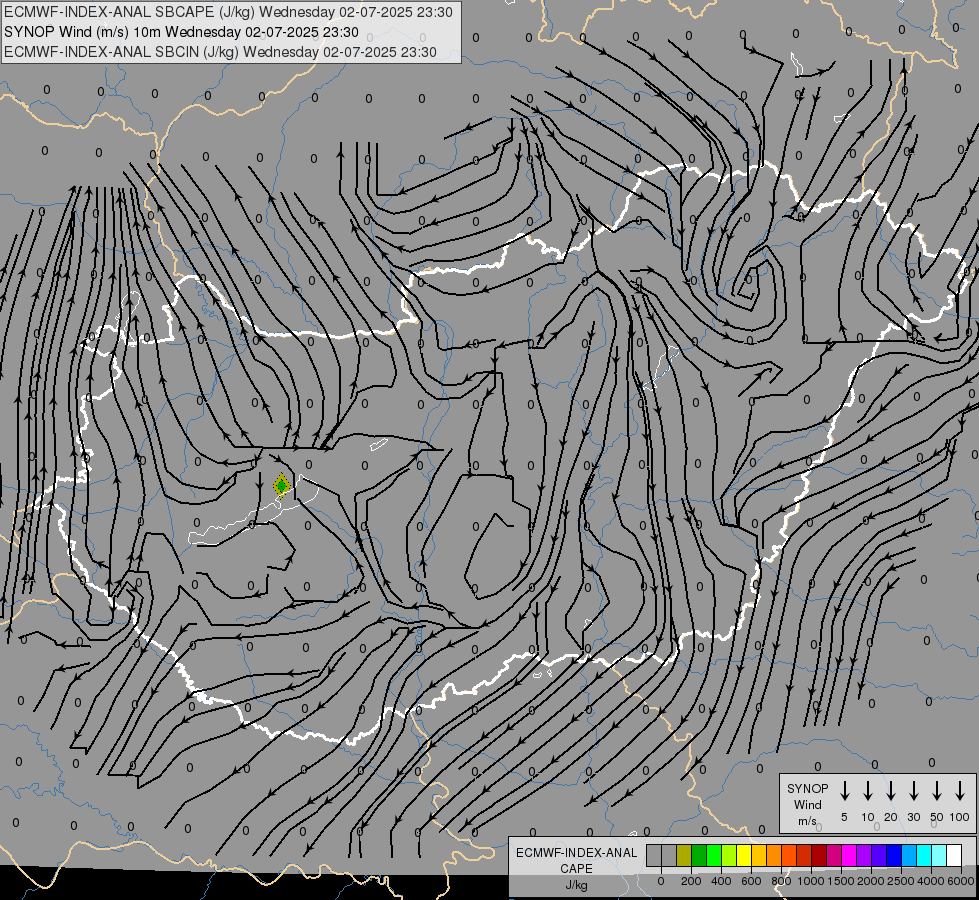Select the pure blue swatch left of 2500 tick
The width and height of the screenshot is (979, 900).
tap(894, 855)
